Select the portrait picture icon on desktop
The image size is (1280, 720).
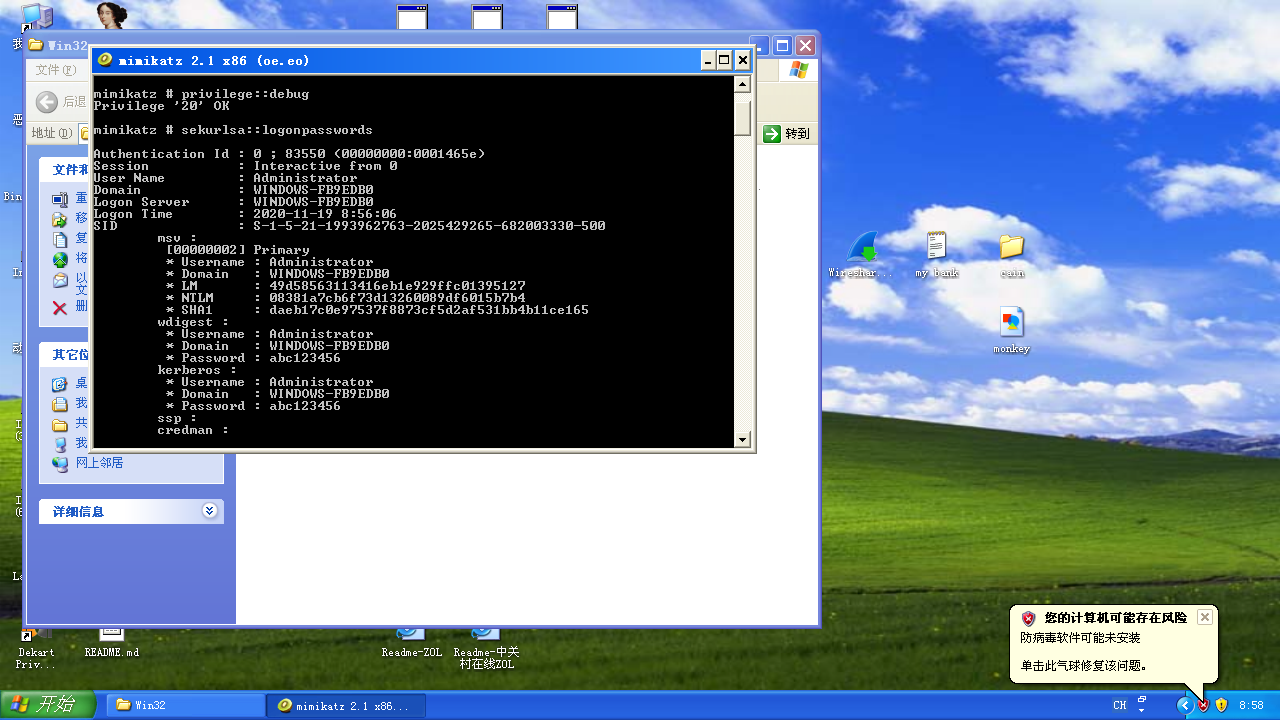[x=112, y=15]
